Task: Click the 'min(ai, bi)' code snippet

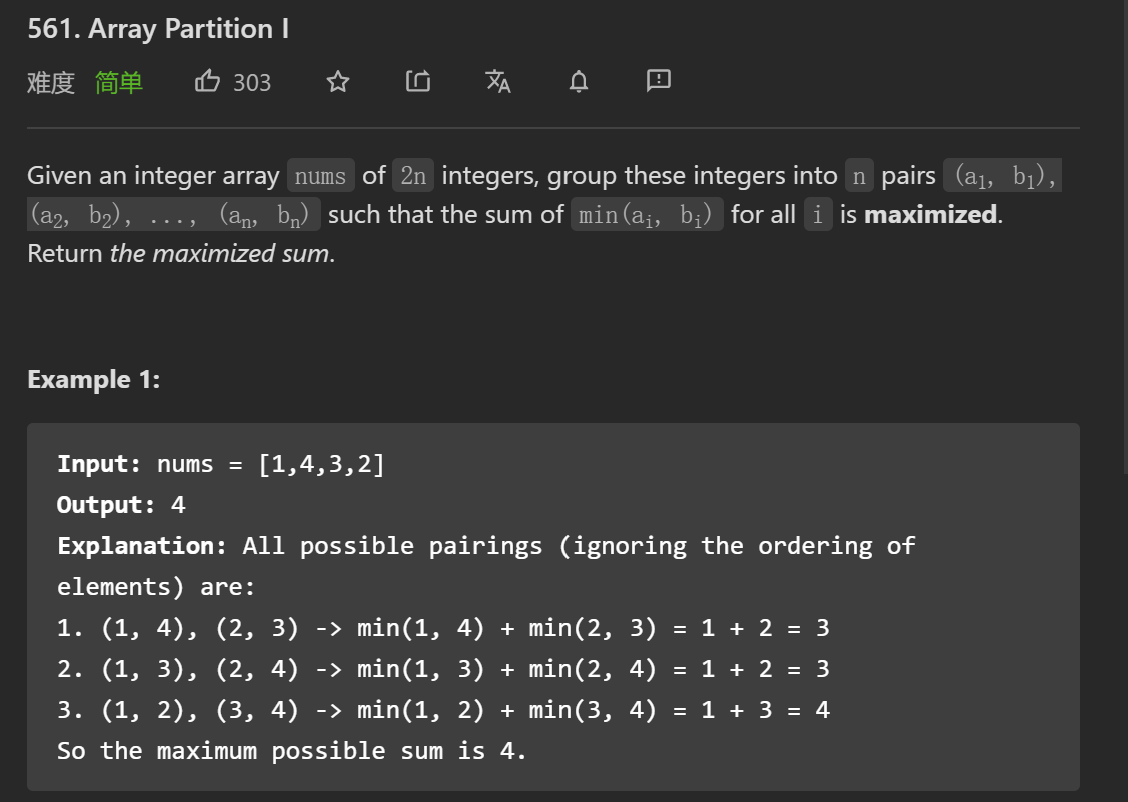Action: 646,215
